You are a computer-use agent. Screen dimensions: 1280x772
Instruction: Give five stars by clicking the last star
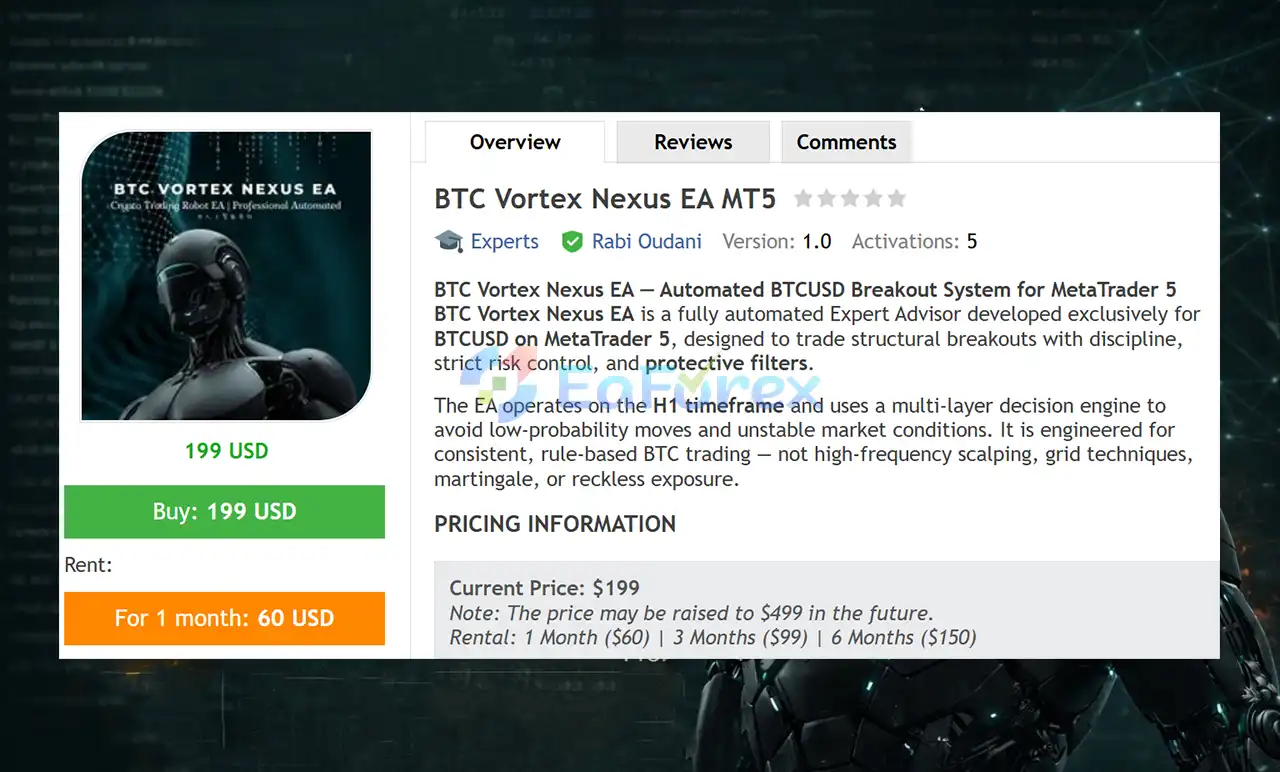point(897,198)
